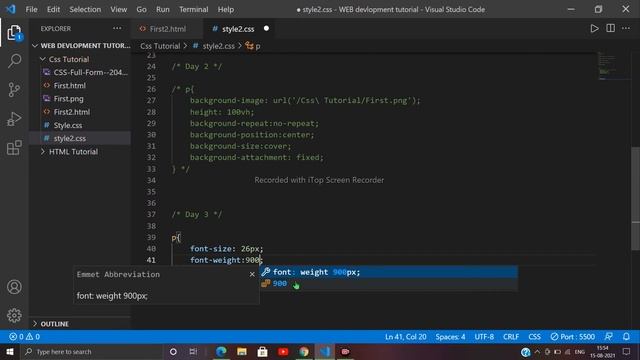Open Google Chrome from taskbar

(304, 351)
